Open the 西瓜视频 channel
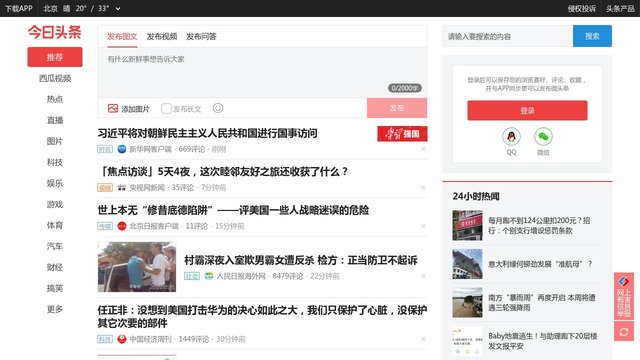This screenshot has height=360, width=640. pyautogui.click(x=55, y=78)
